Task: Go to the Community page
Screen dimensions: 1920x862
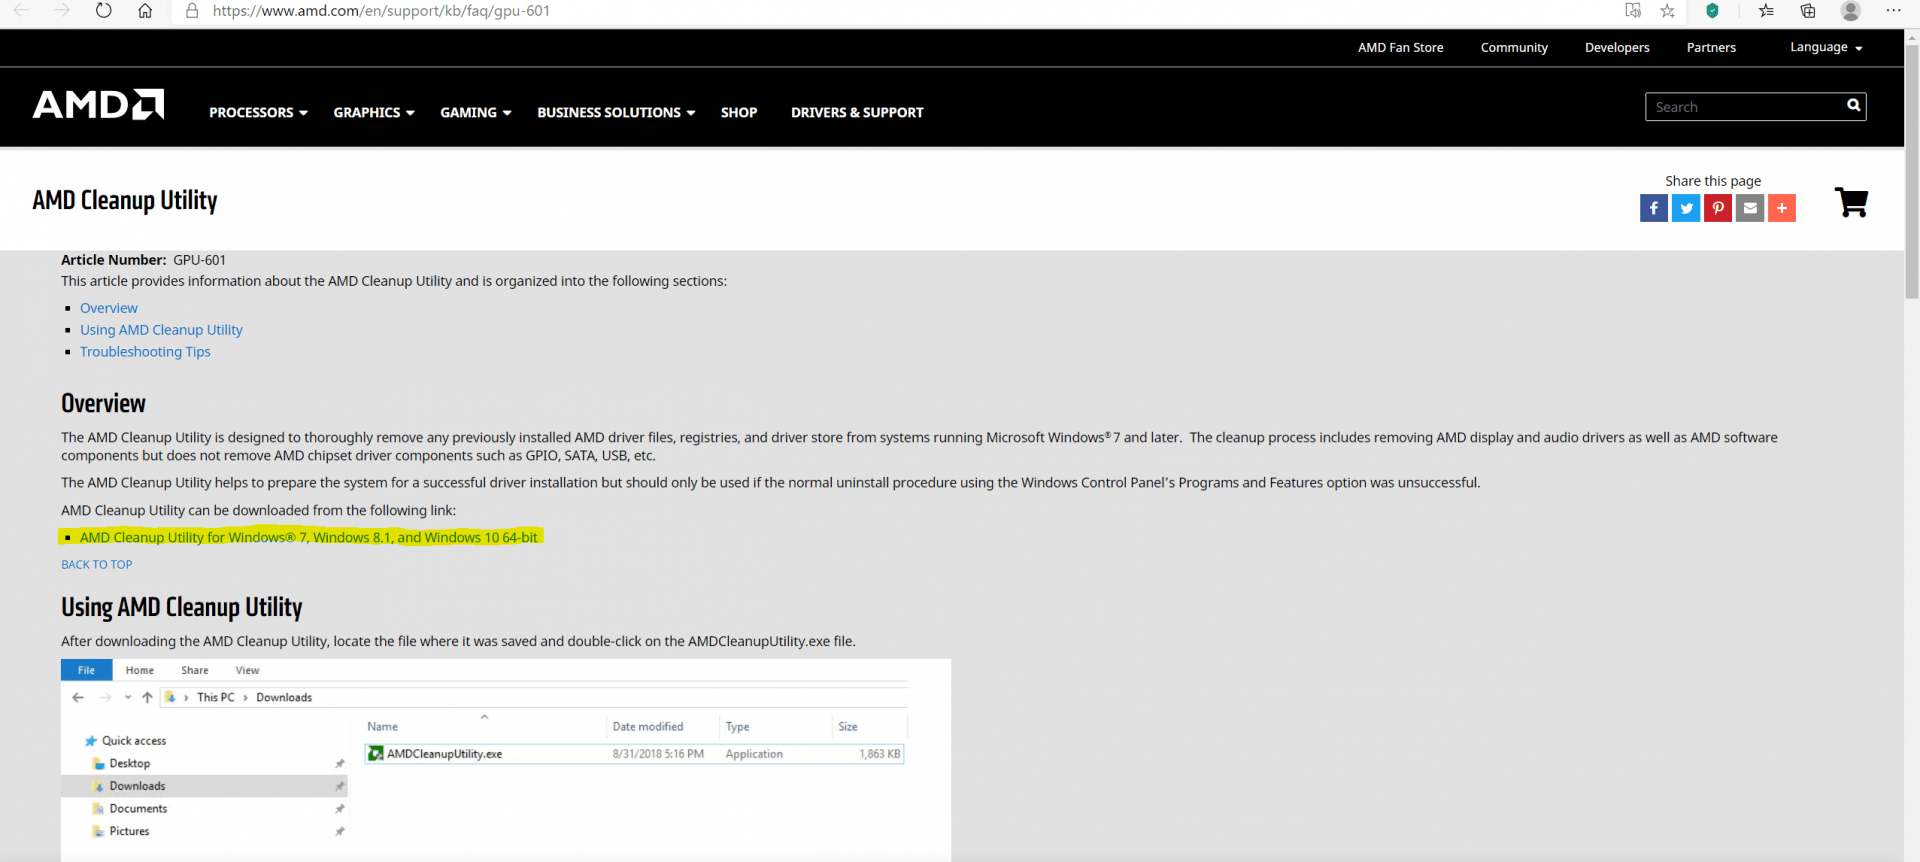Action: (1514, 48)
